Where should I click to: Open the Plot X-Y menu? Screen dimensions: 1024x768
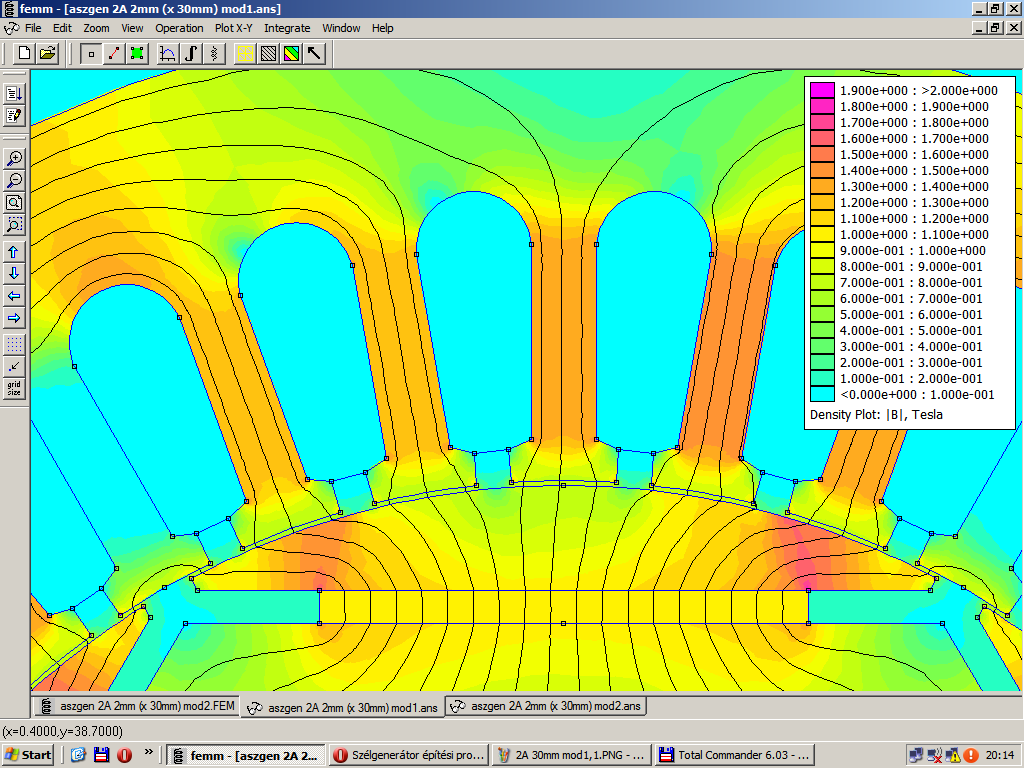(x=234, y=28)
